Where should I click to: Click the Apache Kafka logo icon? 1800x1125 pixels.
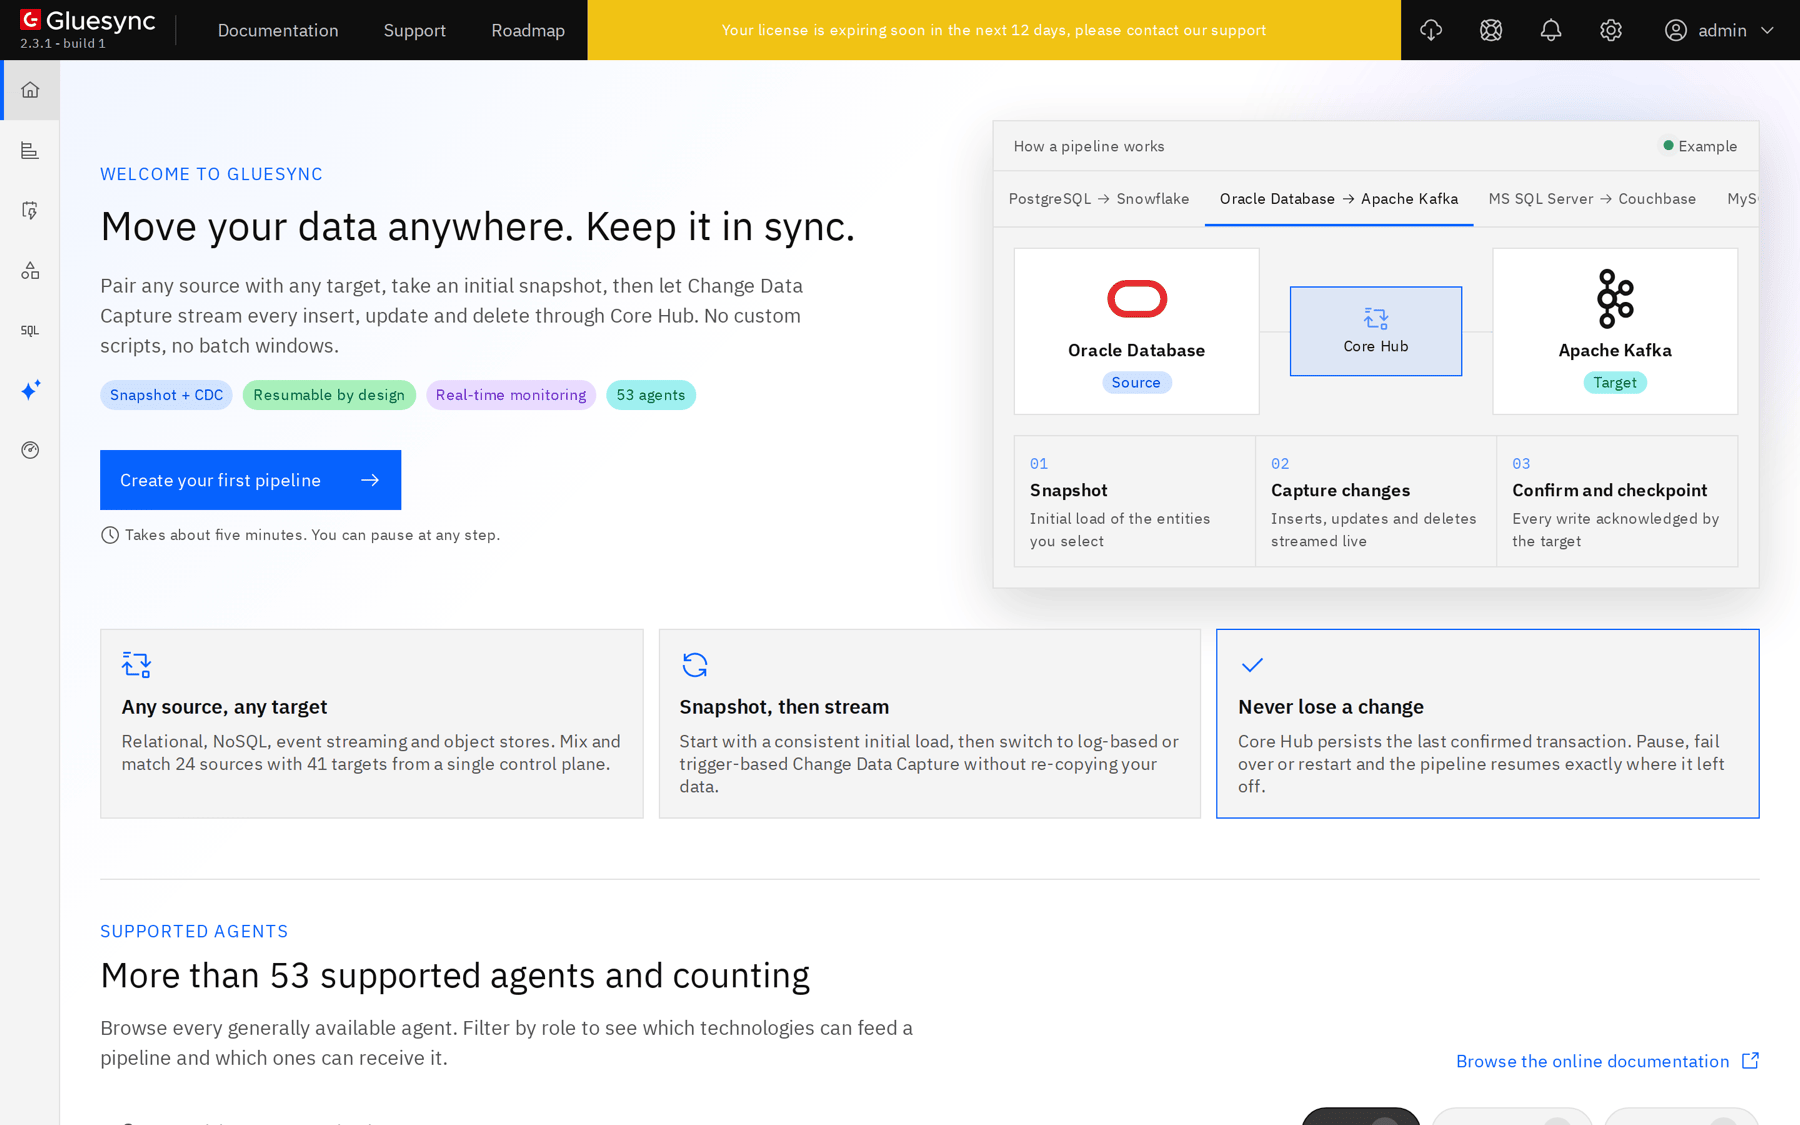tap(1615, 298)
